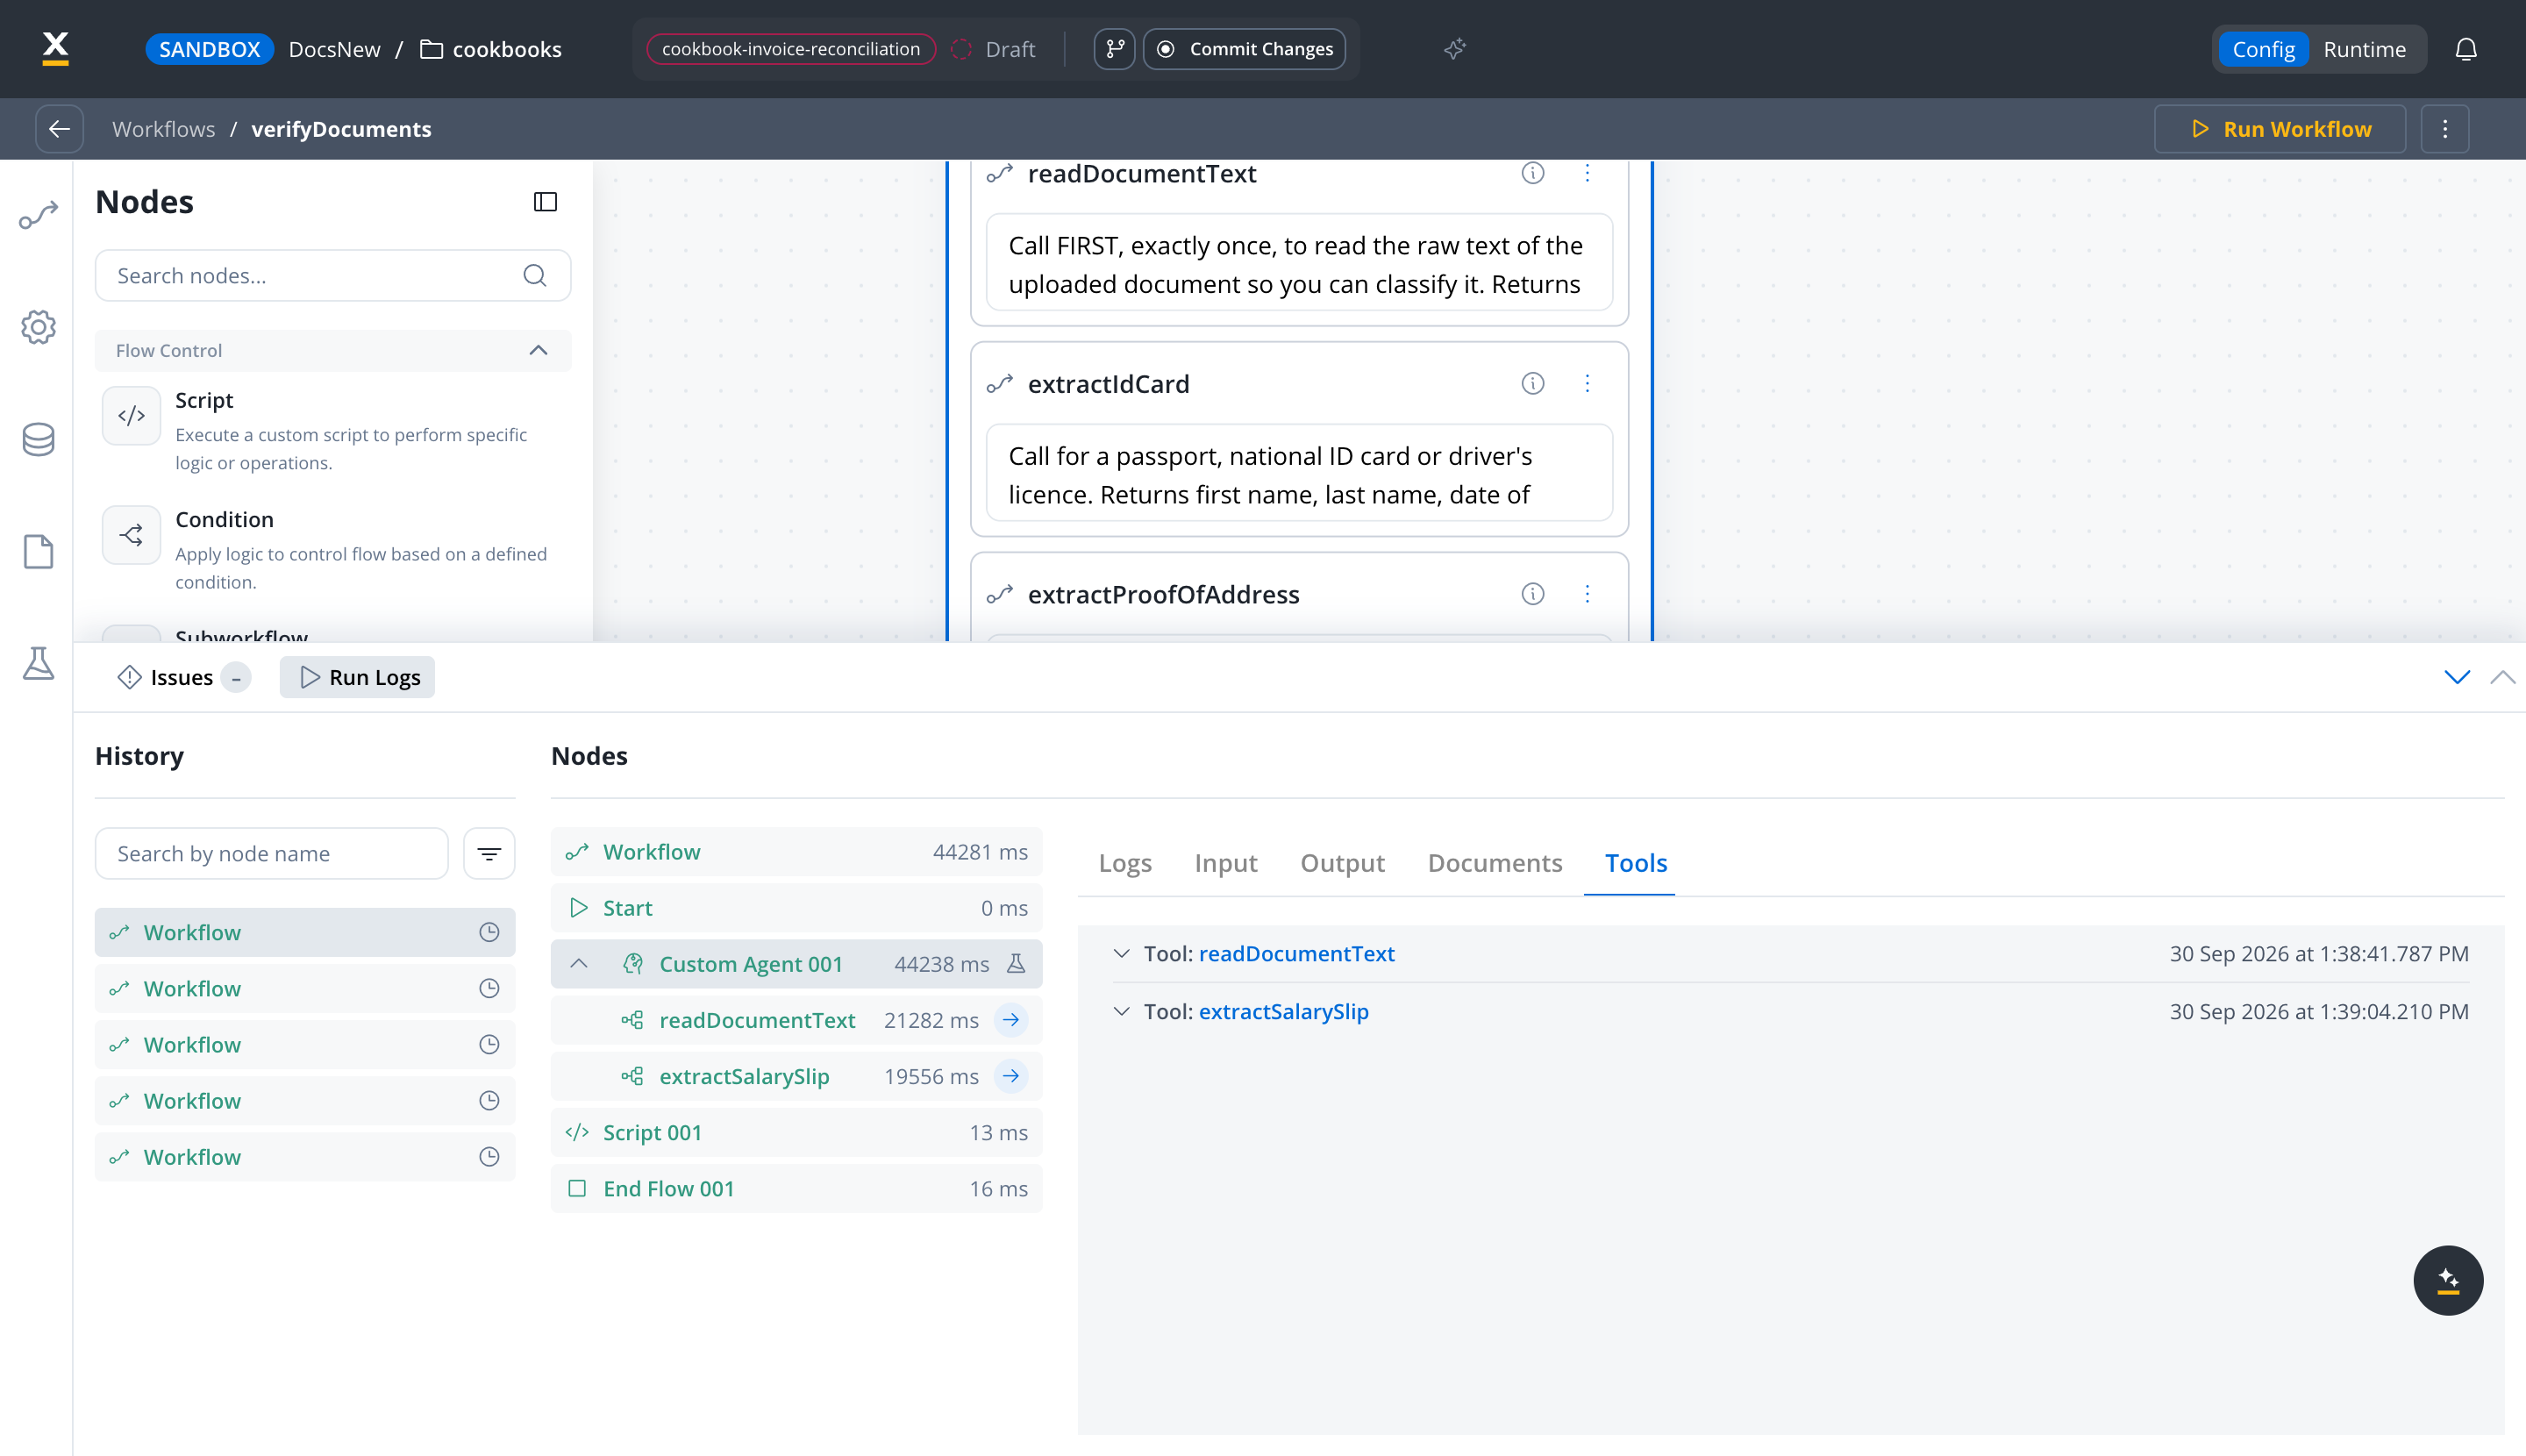Collapse bottom panel with blue down chevron
The image size is (2526, 1456).
click(2457, 677)
